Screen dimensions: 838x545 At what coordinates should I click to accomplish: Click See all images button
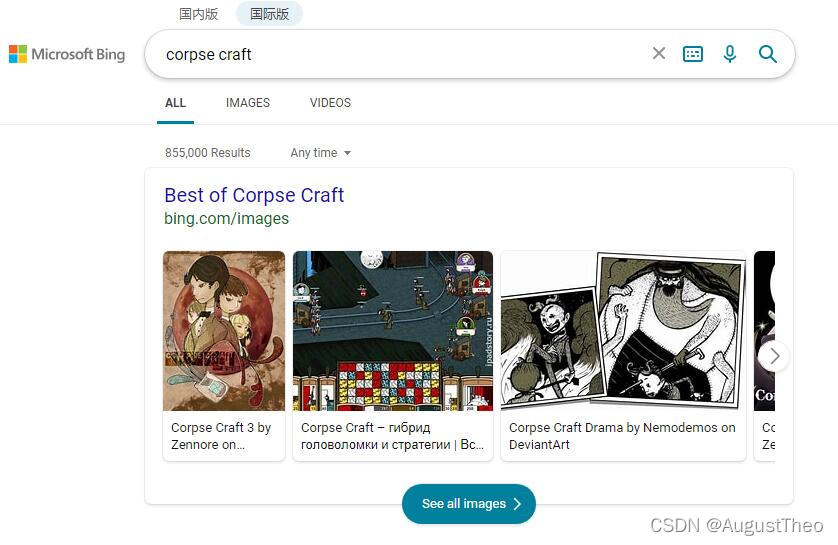pos(469,503)
